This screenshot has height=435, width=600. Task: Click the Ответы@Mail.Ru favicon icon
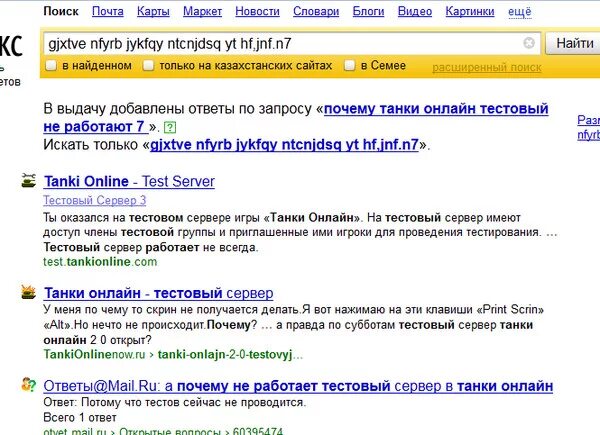point(29,385)
